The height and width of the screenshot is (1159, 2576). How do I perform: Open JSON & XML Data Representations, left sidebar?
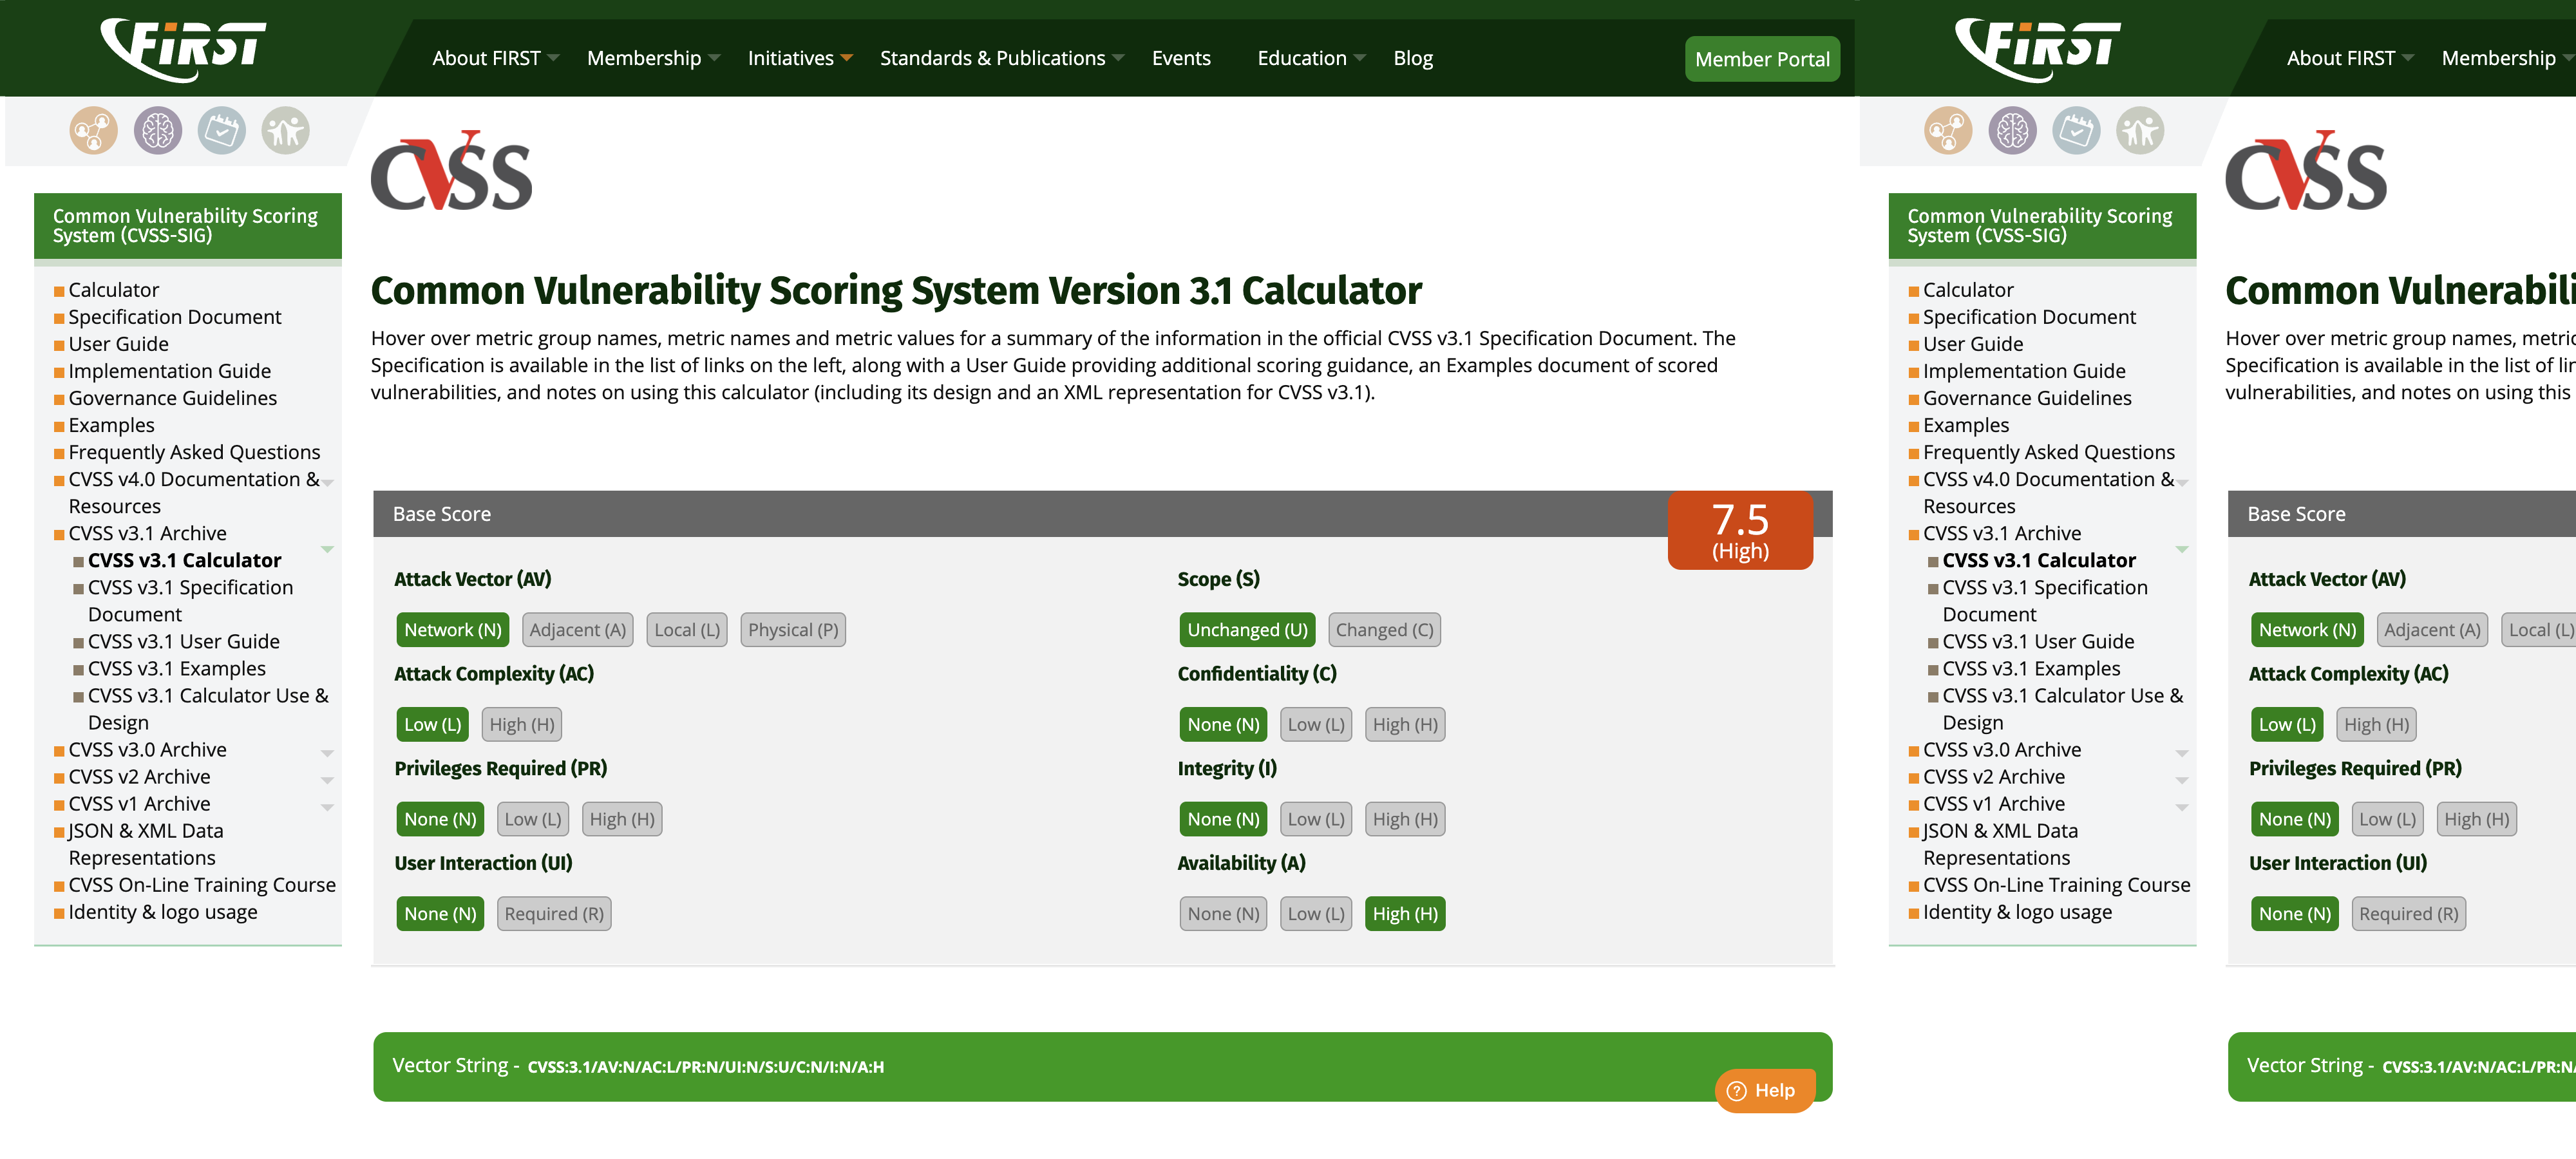click(146, 844)
